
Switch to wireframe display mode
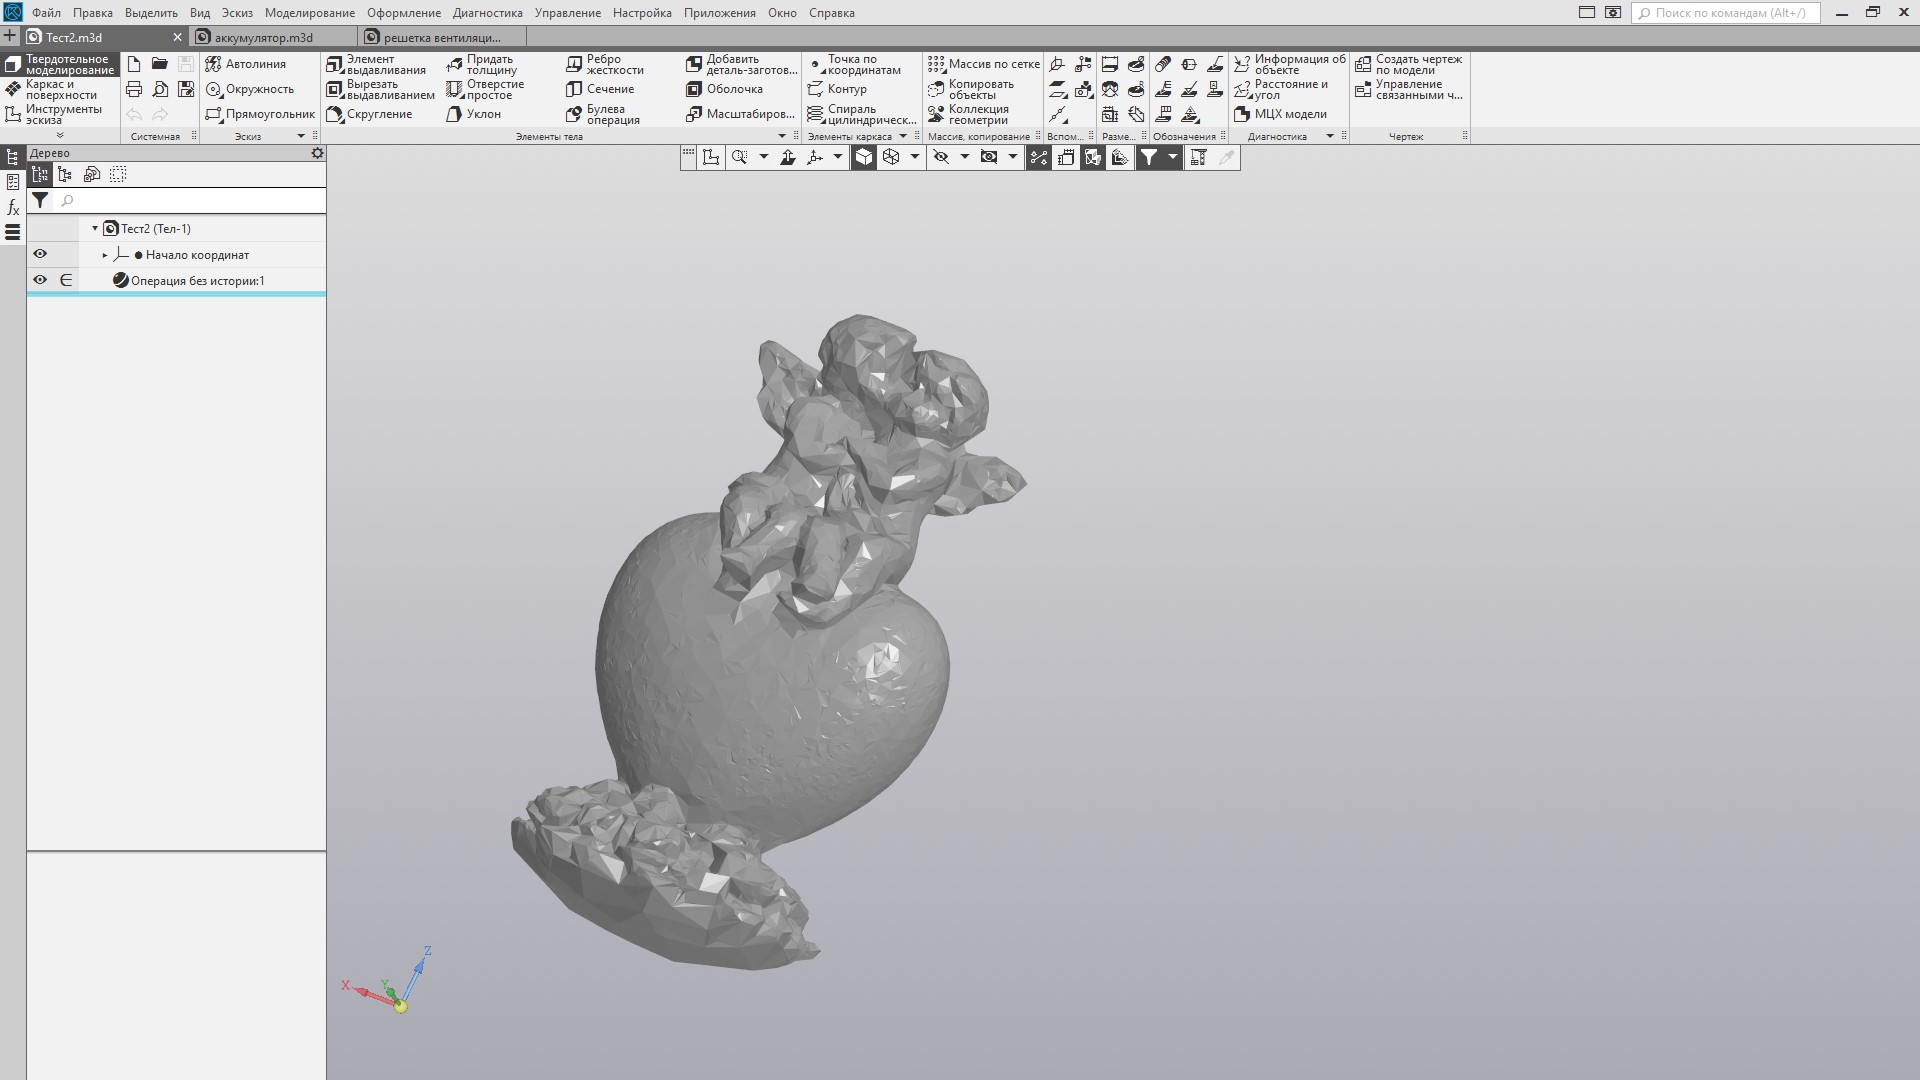click(x=891, y=157)
